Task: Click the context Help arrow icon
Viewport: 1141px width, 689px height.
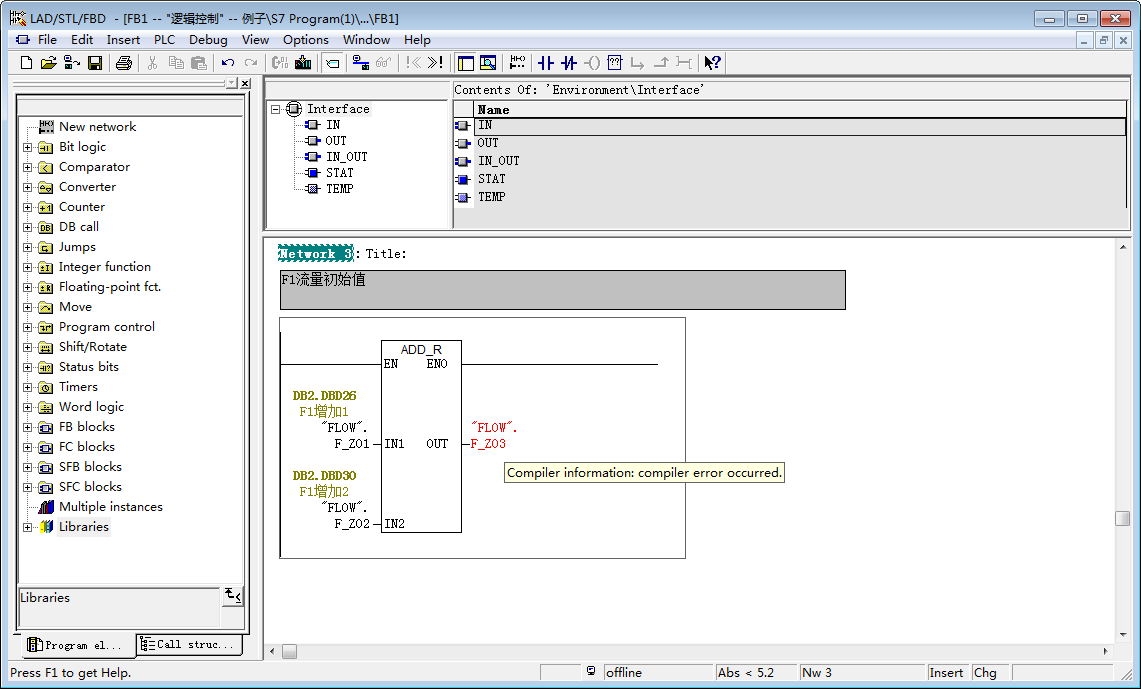Action: (712, 63)
